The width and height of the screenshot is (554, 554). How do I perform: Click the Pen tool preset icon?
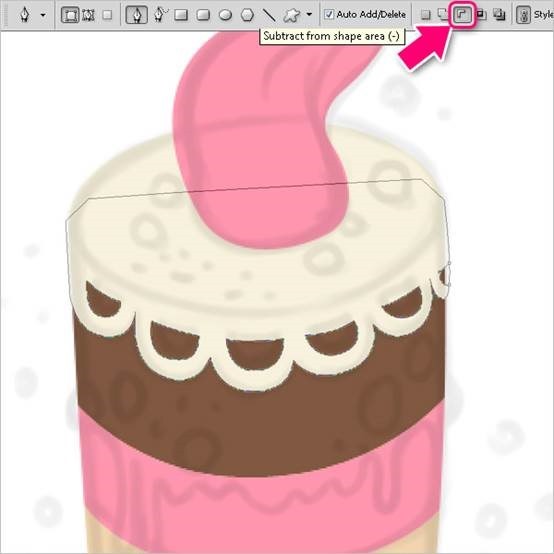[25, 15]
